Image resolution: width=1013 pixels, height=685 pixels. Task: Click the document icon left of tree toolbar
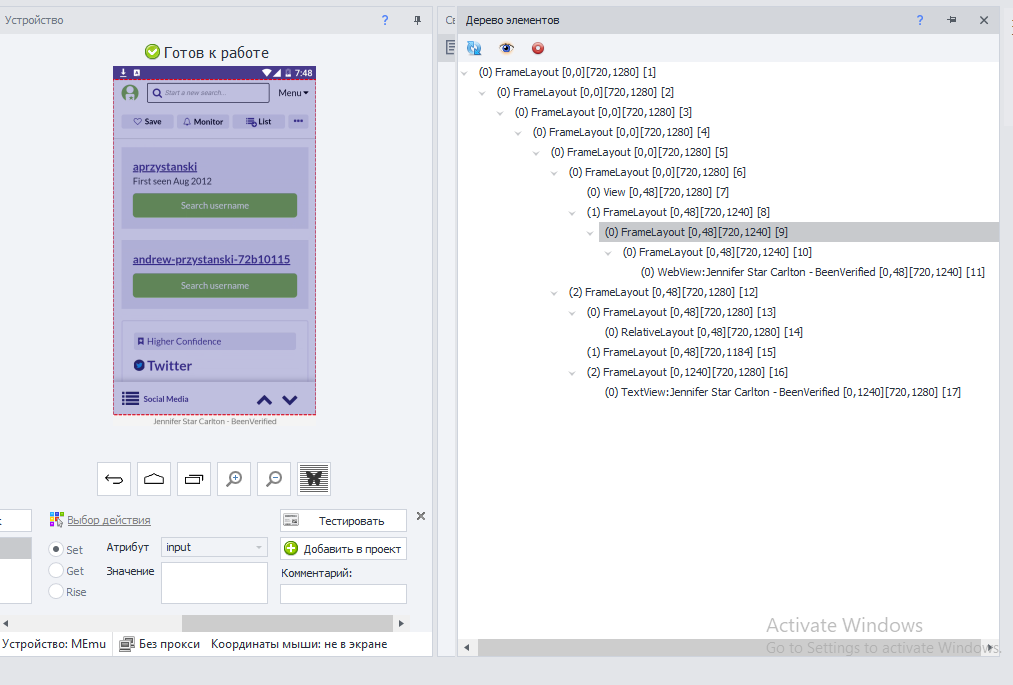pos(450,47)
